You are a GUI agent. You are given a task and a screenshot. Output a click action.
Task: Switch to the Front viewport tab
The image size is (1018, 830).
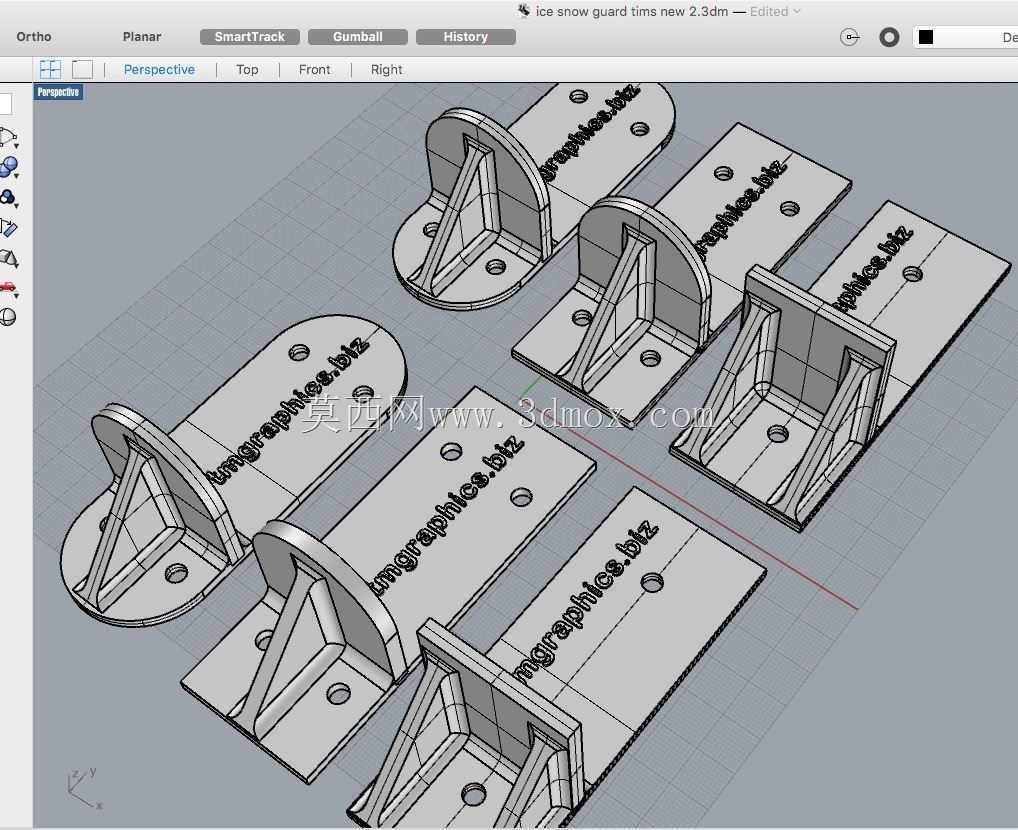pyautogui.click(x=314, y=69)
